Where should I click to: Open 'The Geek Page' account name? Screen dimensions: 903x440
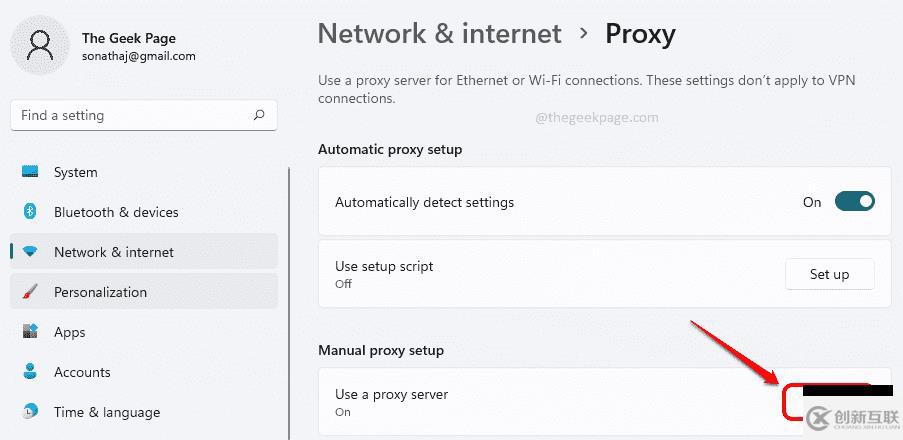[130, 38]
